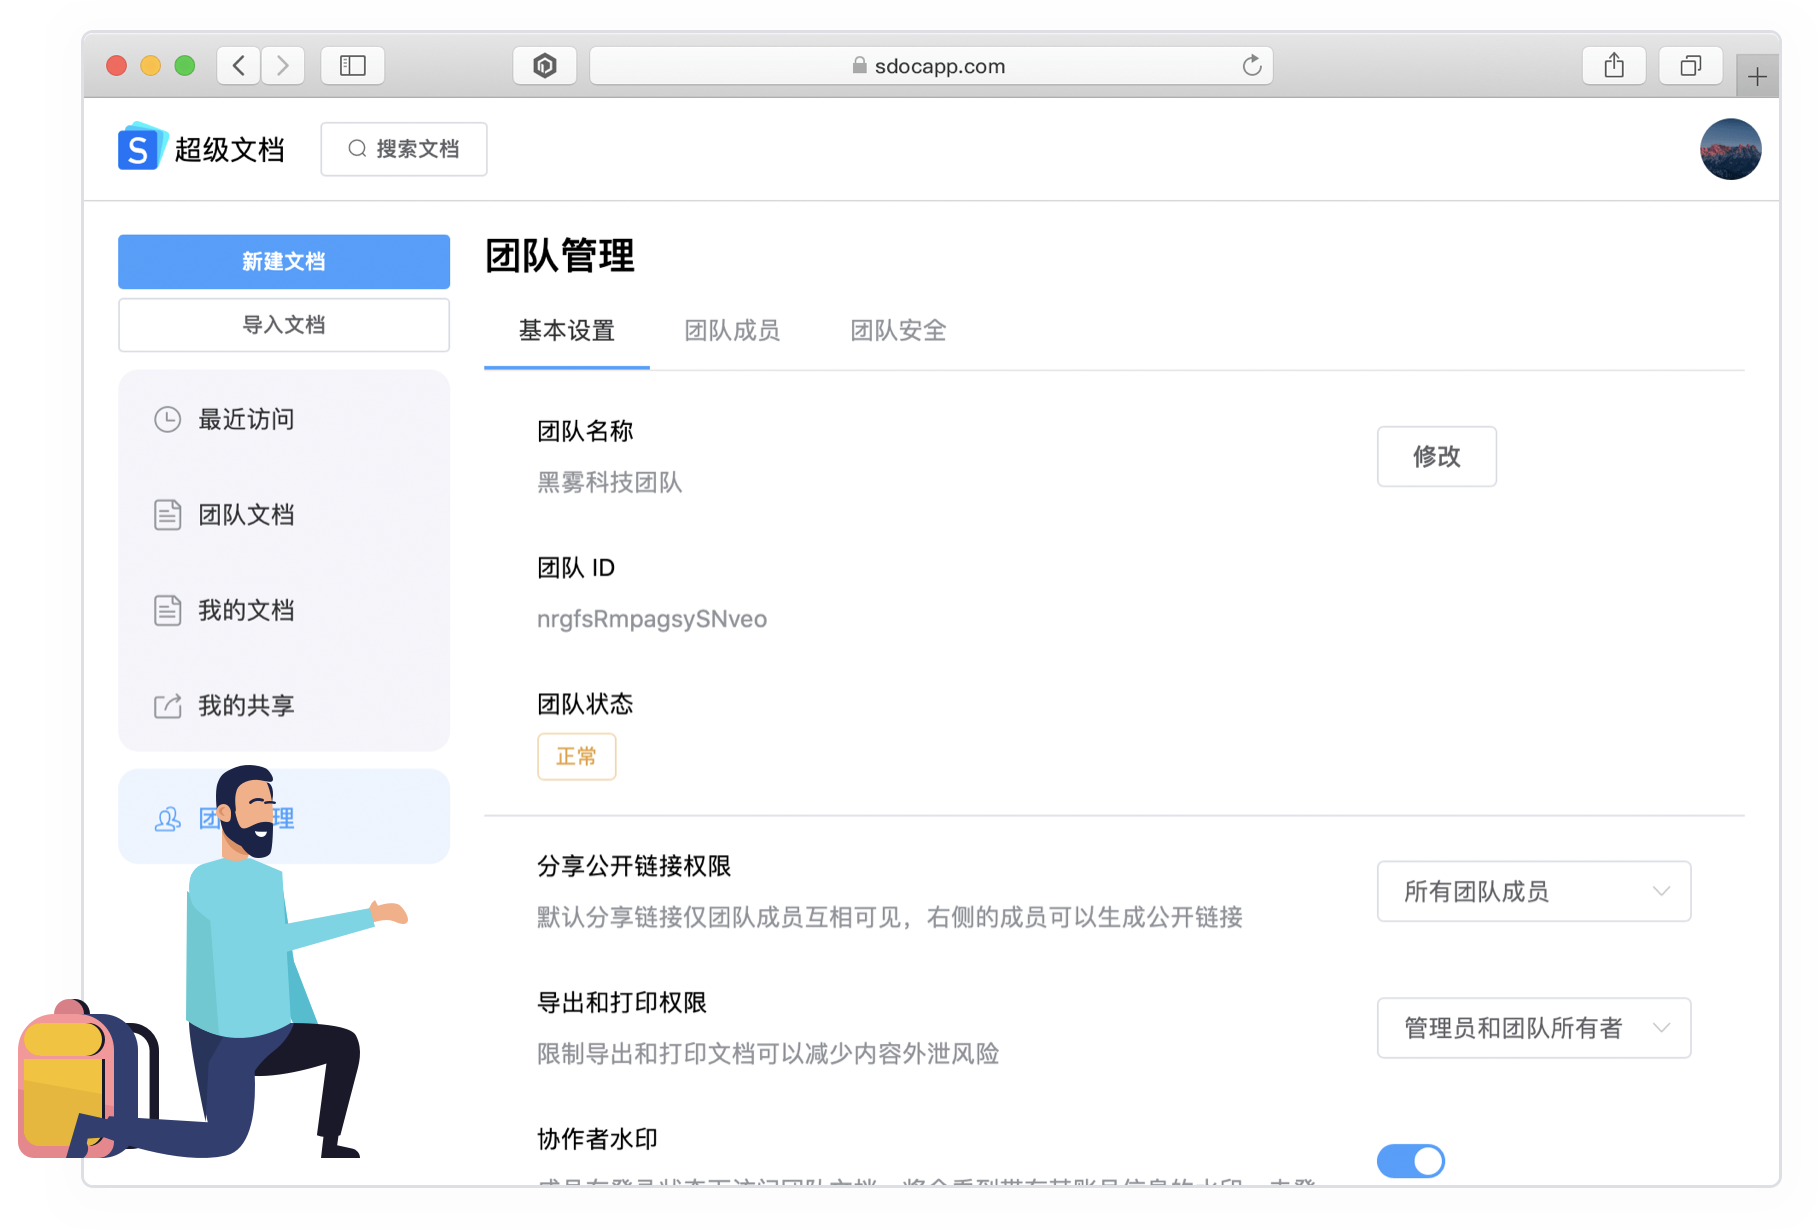Select the clock icon beside 最近访问
Screen dimensions: 1818x1230
(167, 419)
